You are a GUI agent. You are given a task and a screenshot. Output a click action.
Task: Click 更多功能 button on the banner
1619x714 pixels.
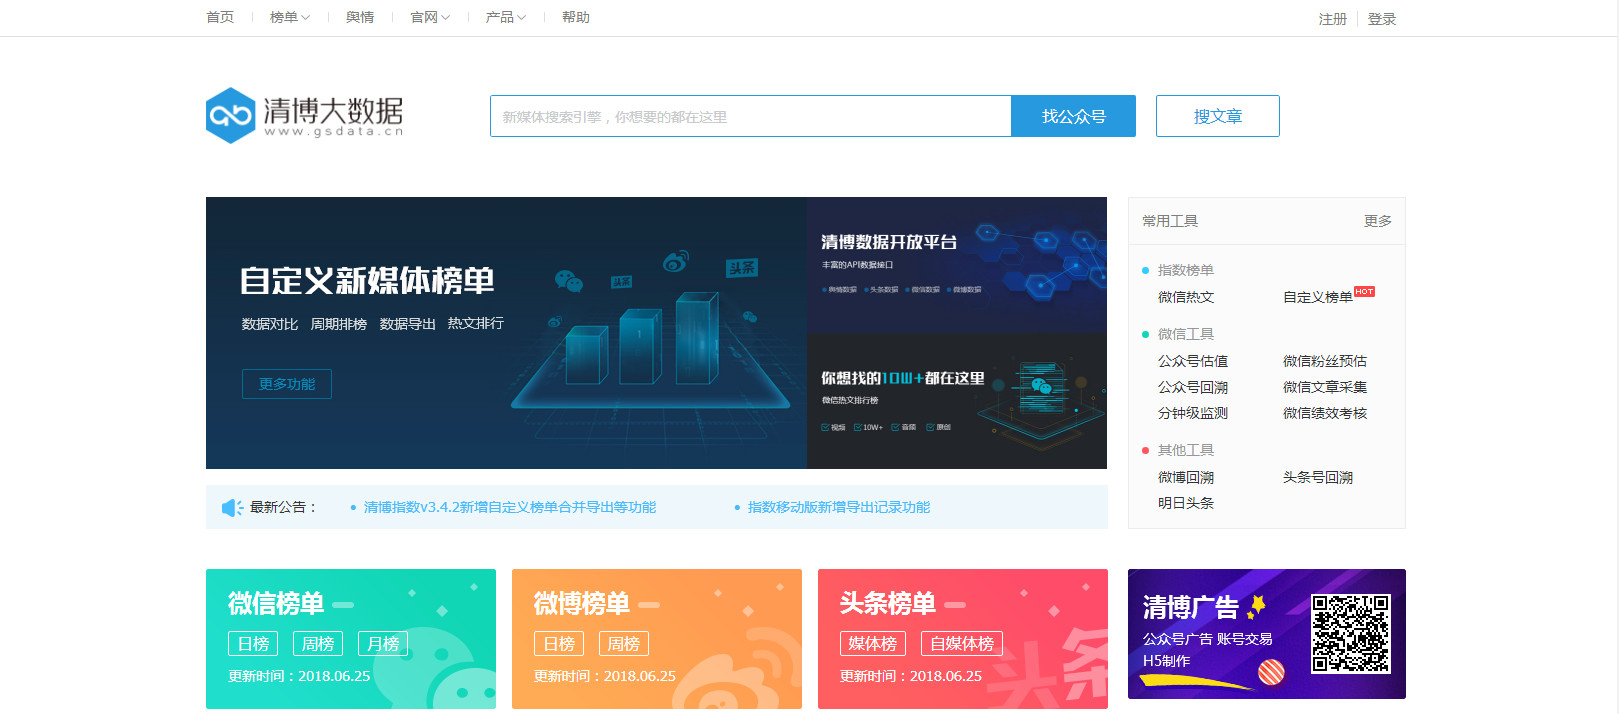(x=287, y=384)
